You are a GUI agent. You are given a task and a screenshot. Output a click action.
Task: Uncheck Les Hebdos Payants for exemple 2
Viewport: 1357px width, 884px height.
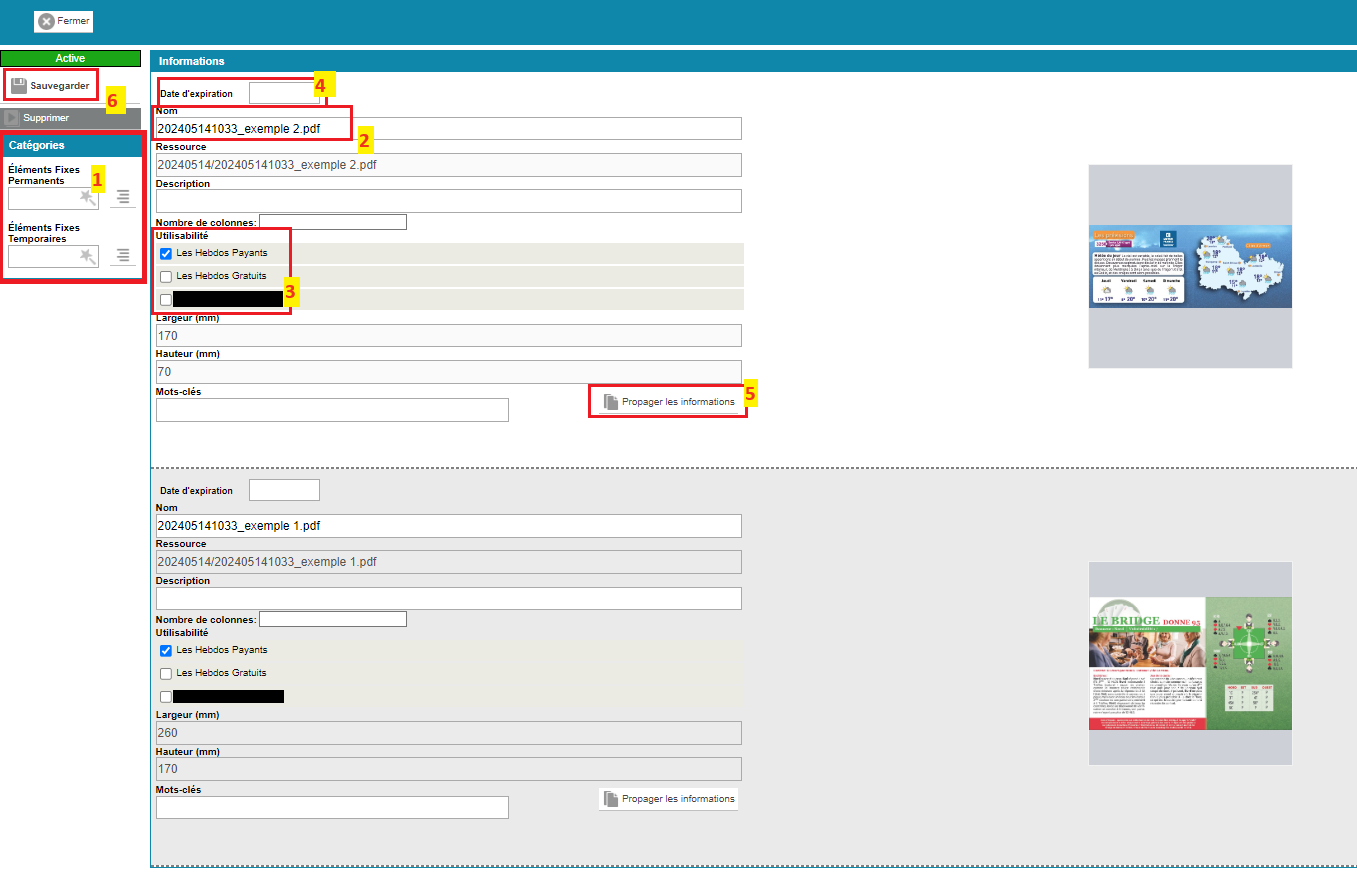pos(166,254)
